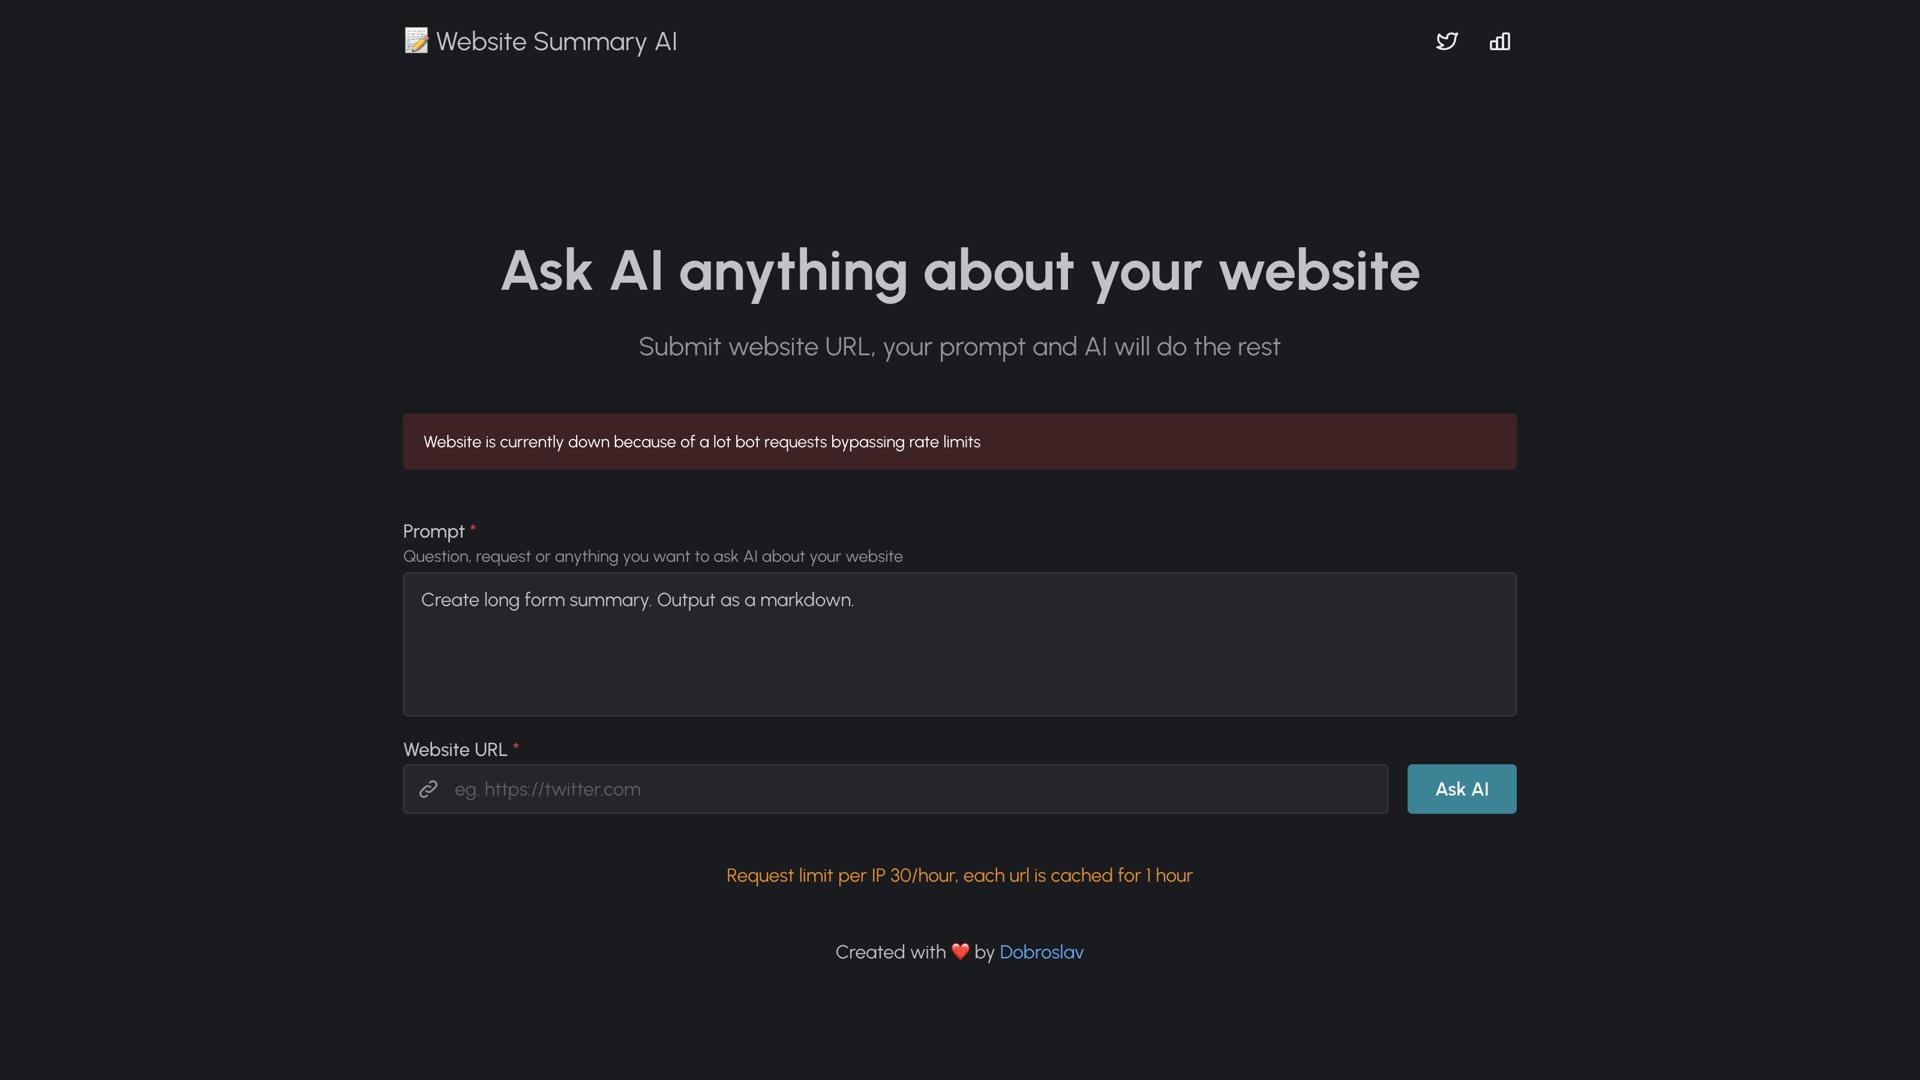Click the chain link icon in the URL field
1920x1080 pixels.
[x=429, y=789]
